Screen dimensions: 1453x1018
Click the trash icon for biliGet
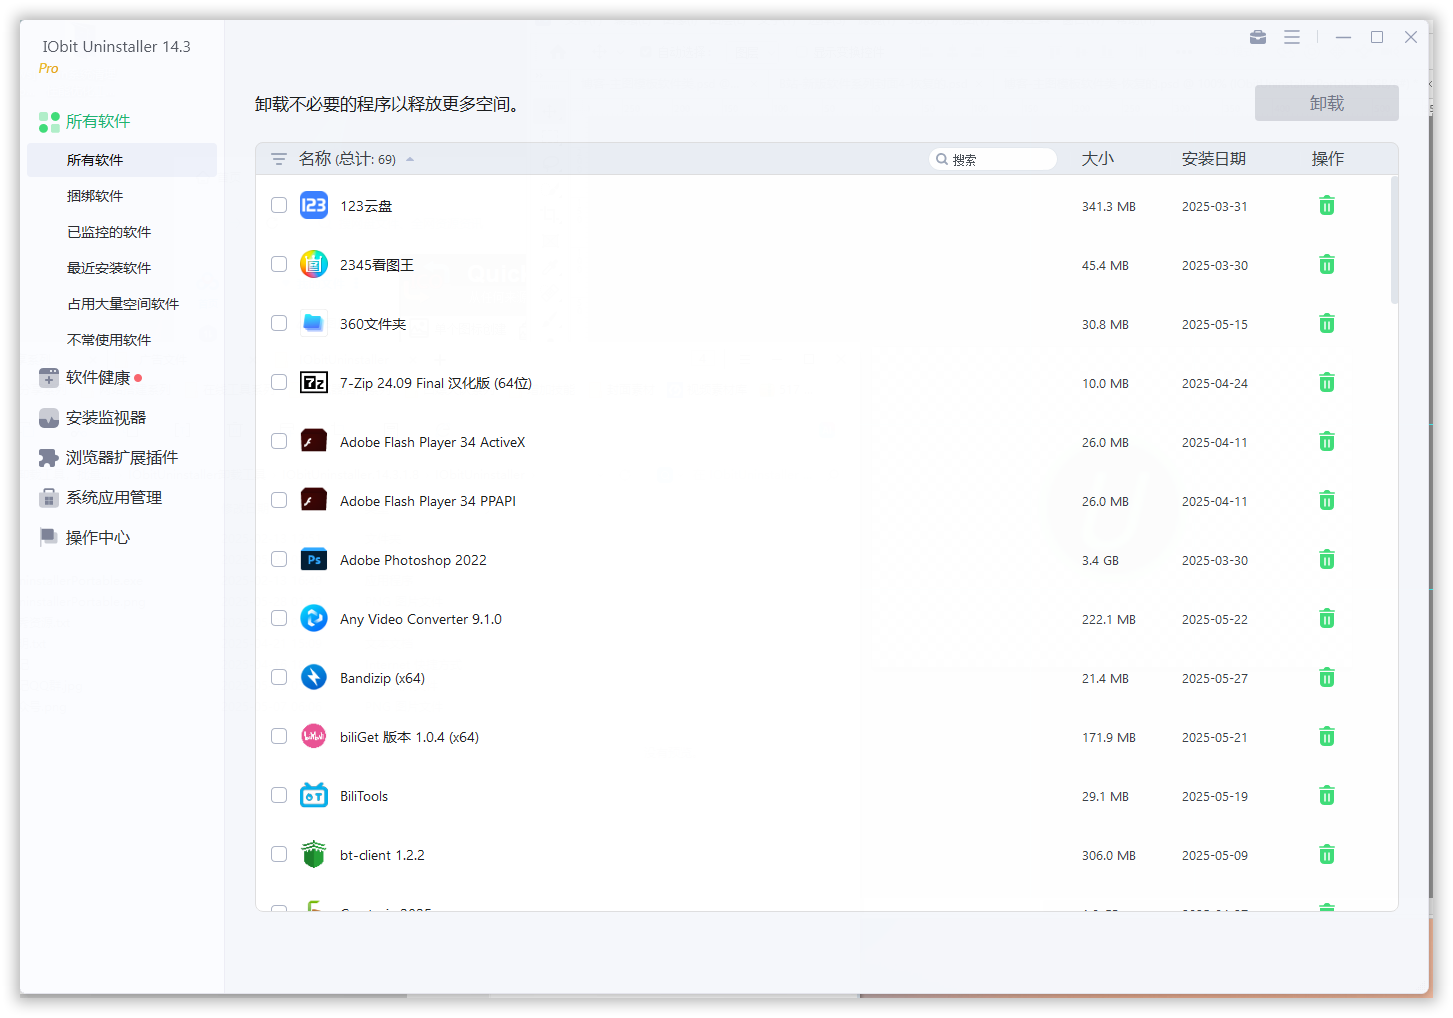1327,737
